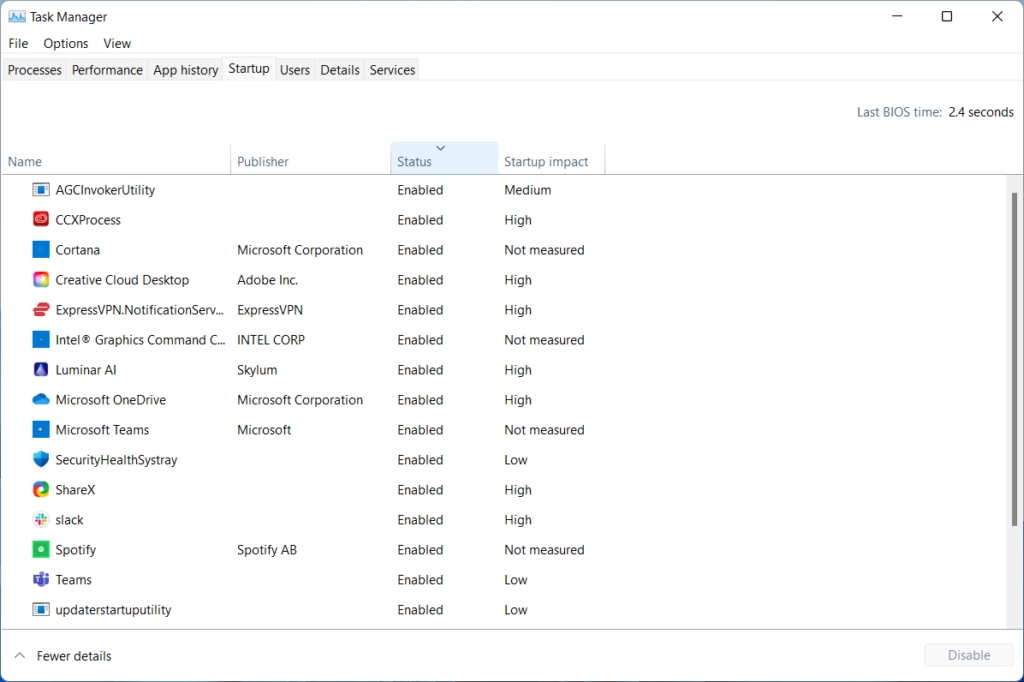Click the Skylum publisher cell
Screen dimensions: 1024x682
(257, 370)
